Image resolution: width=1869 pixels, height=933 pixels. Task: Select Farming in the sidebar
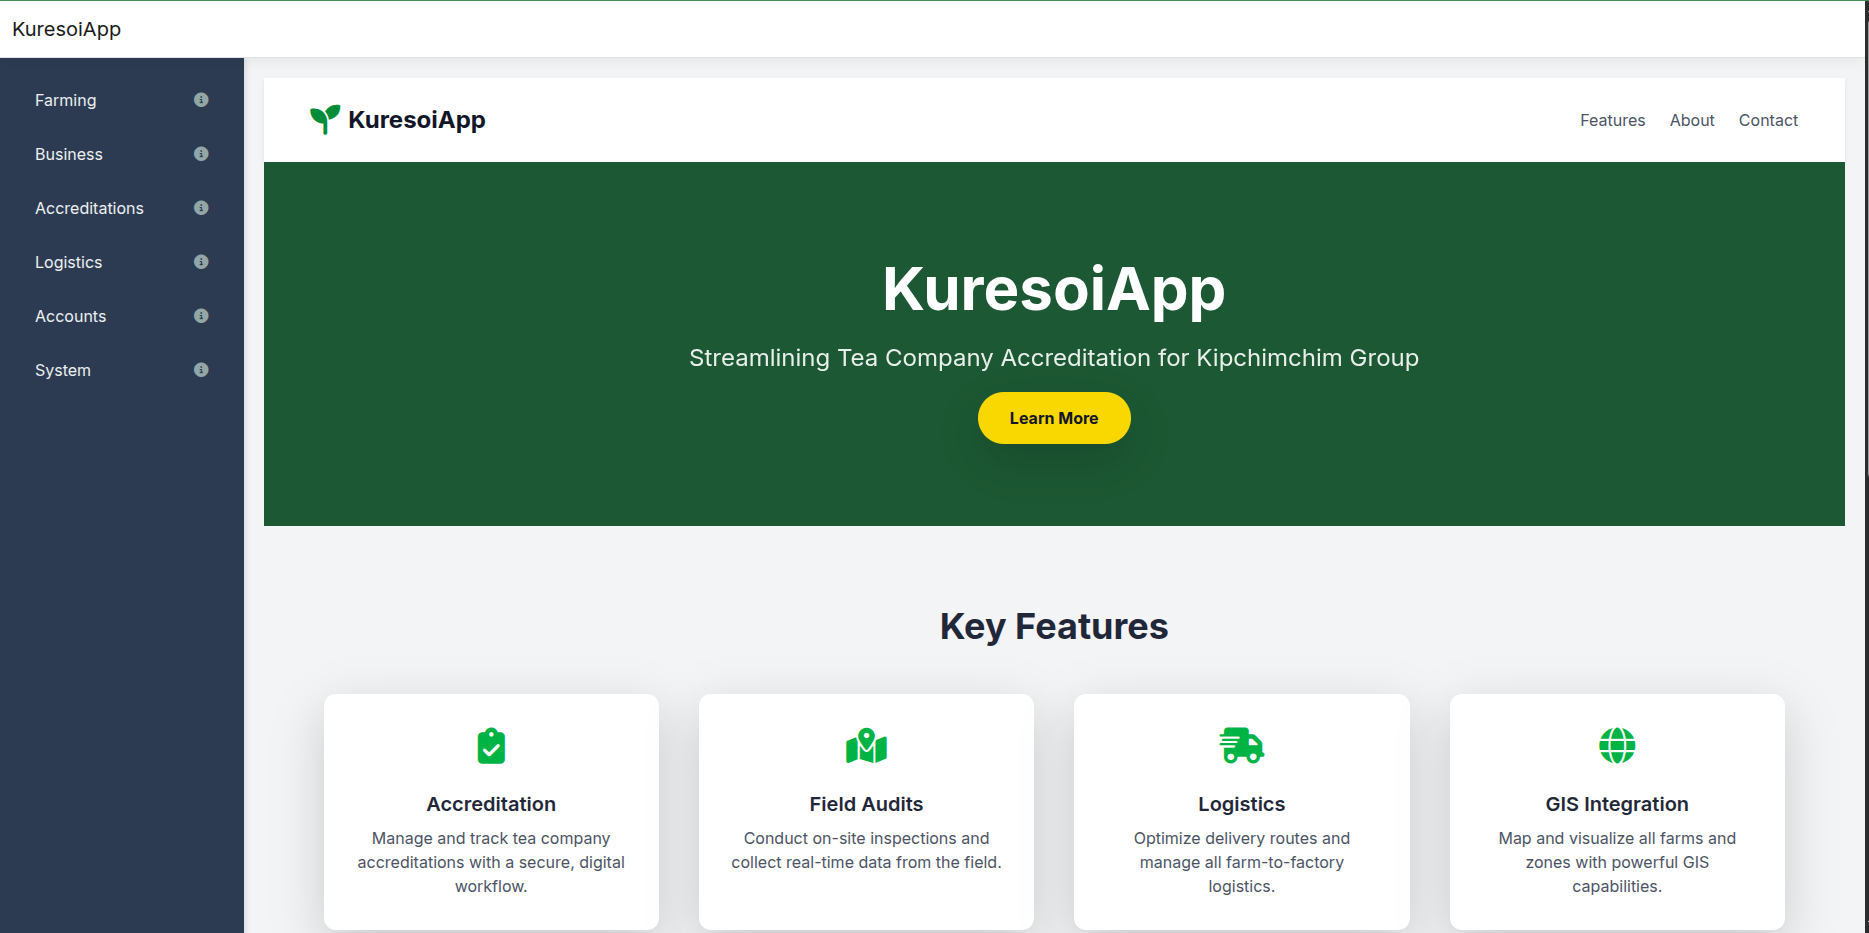[x=65, y=100]
